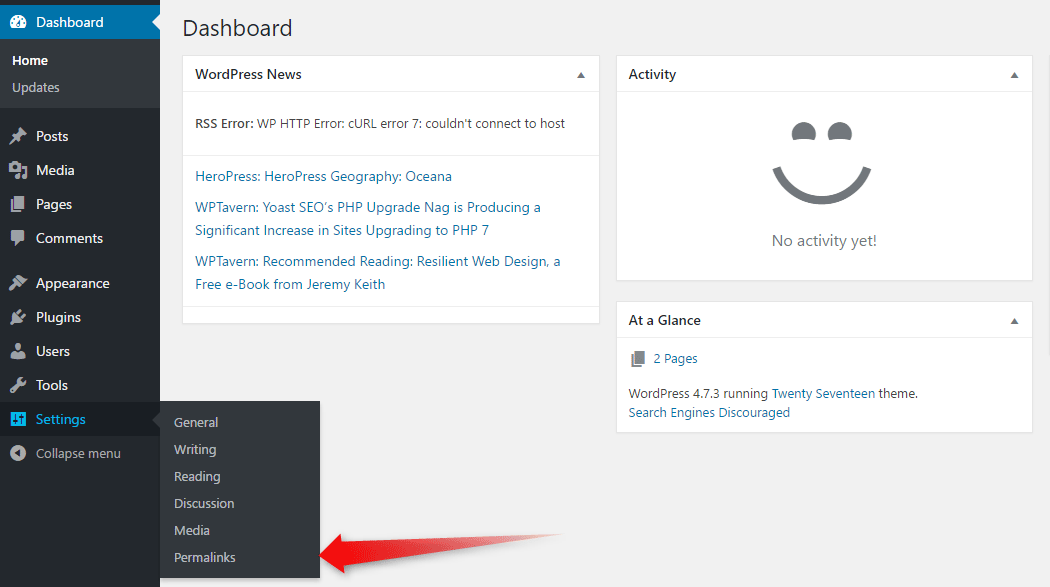Collapse the sidebar with Collapse menu
The image size is (1050, 587).
[77, 453]
